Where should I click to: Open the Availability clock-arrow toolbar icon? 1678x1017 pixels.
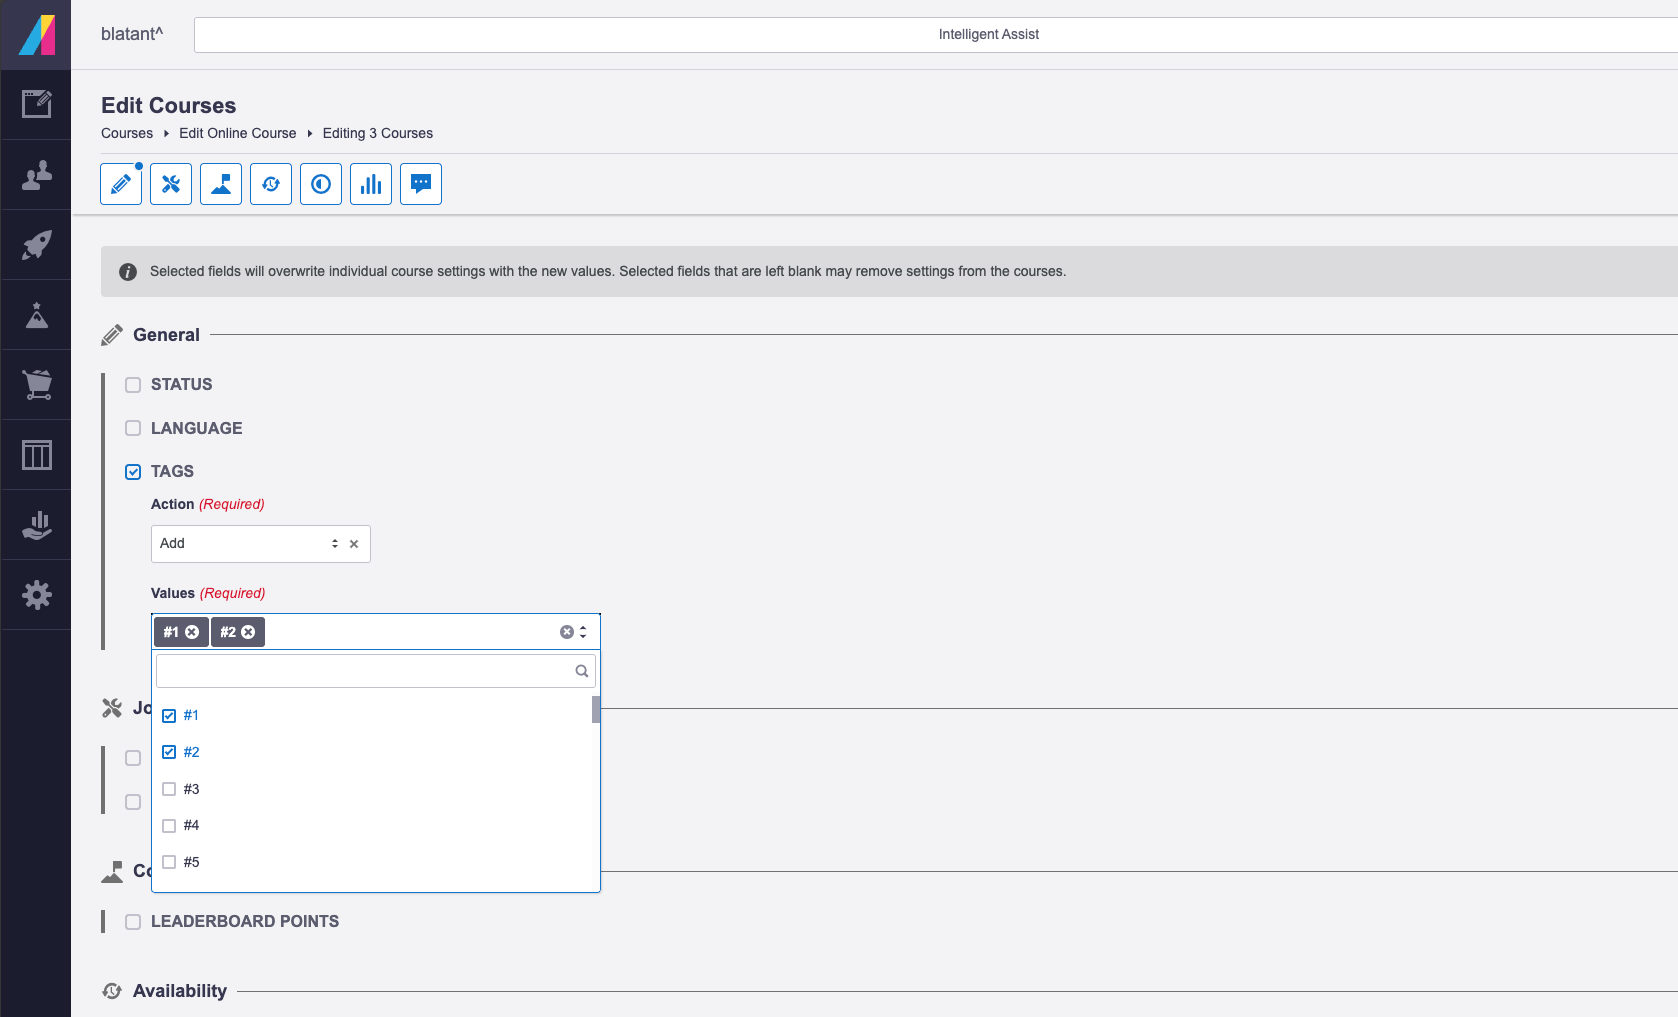(x=271, y=184)
